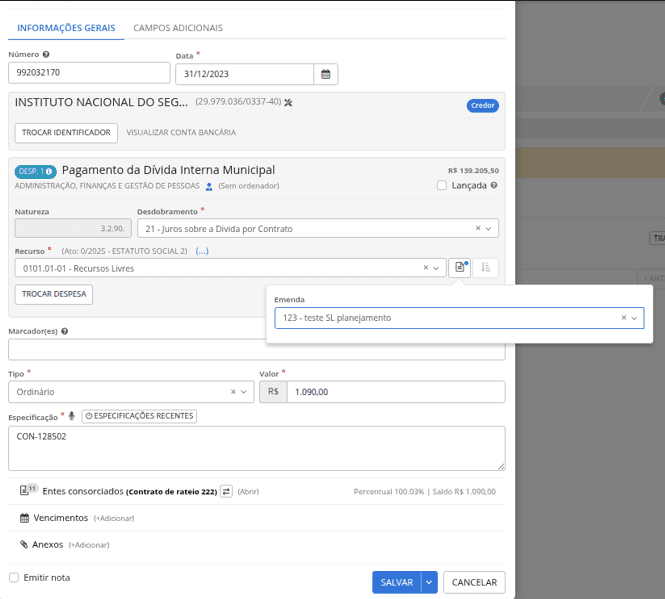Click the icon after the creditor CNPJ
Screen dimensions: 665x599
289,102
